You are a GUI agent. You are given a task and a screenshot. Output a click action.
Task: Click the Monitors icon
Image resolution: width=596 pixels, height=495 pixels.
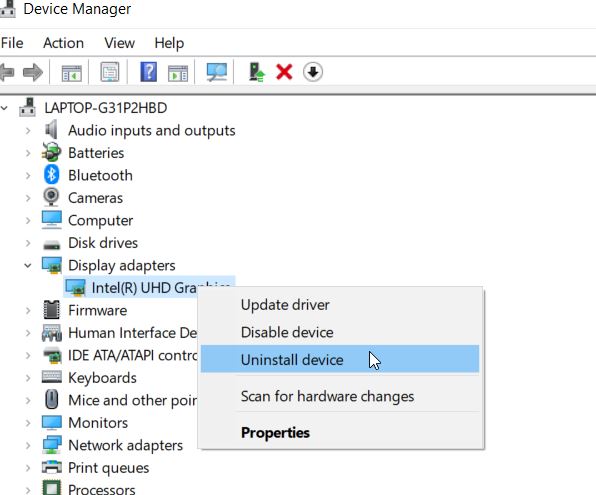[x=52, y=422]
